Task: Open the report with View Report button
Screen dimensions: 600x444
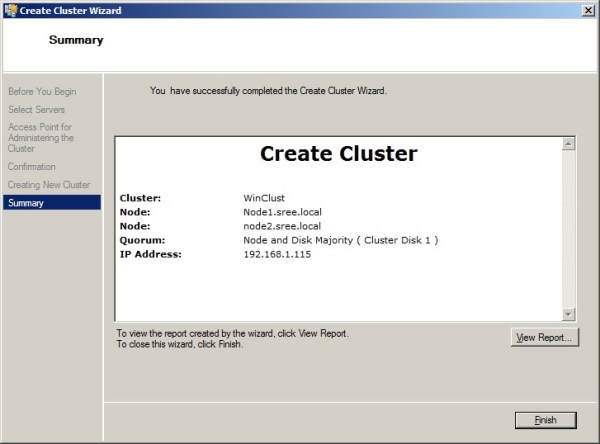Action: (x=544, y=338)
